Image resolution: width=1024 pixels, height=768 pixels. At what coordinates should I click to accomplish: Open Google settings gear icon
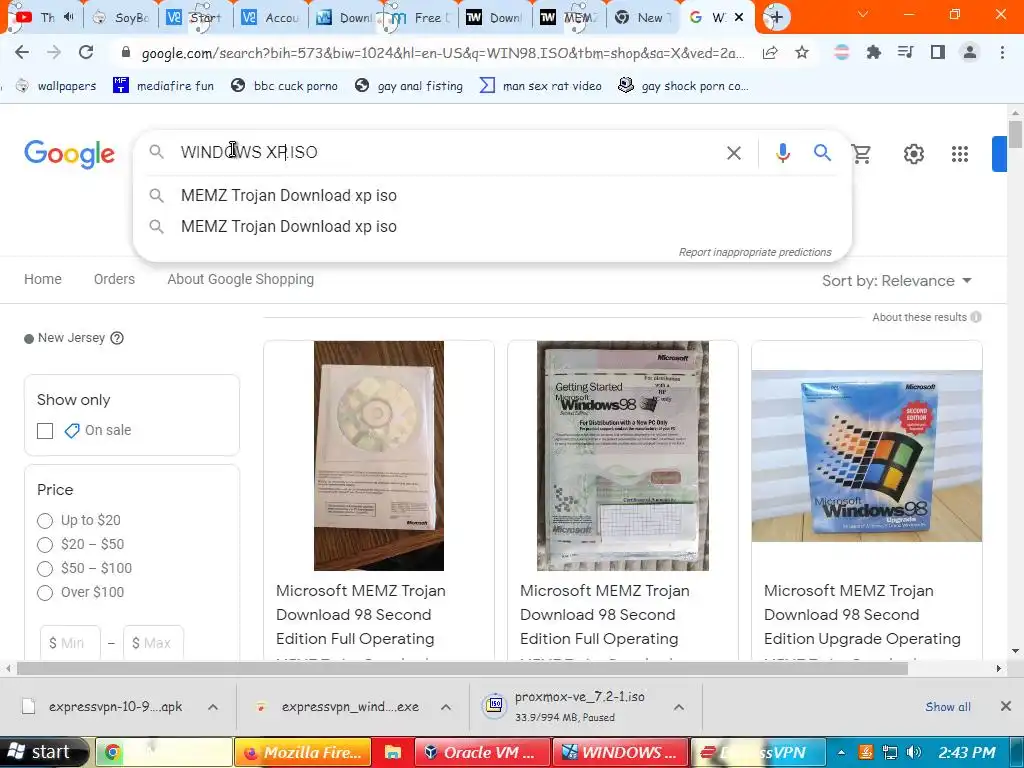914,154
